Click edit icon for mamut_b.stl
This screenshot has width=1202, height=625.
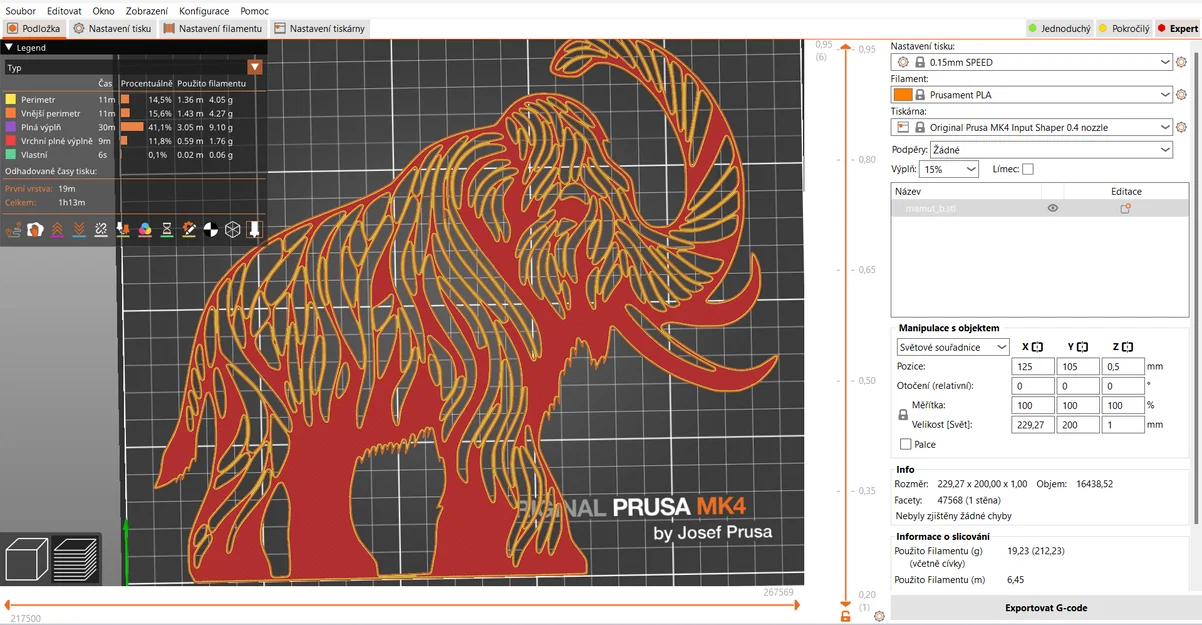point(1125,208)
